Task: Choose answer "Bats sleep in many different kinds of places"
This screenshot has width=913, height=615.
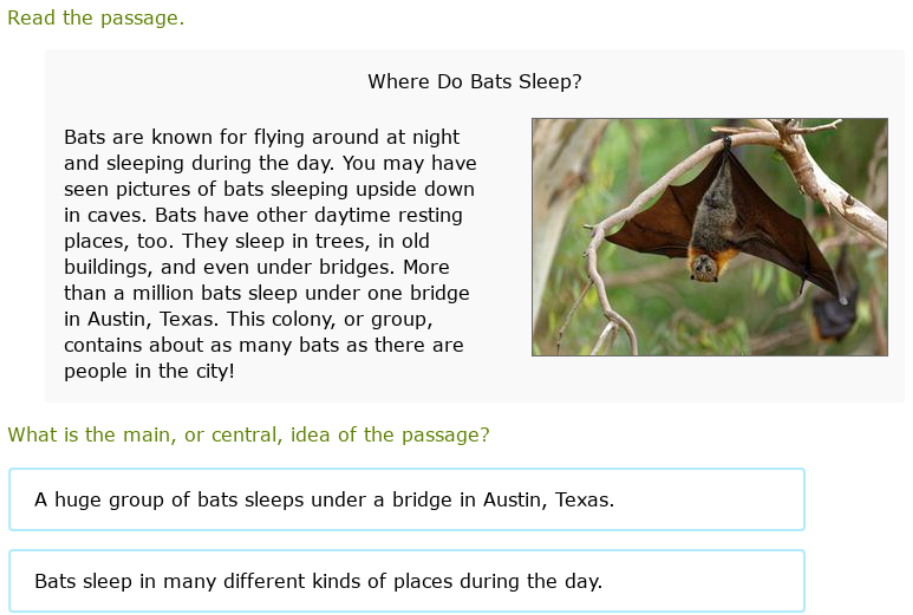Action: point(406,581)
